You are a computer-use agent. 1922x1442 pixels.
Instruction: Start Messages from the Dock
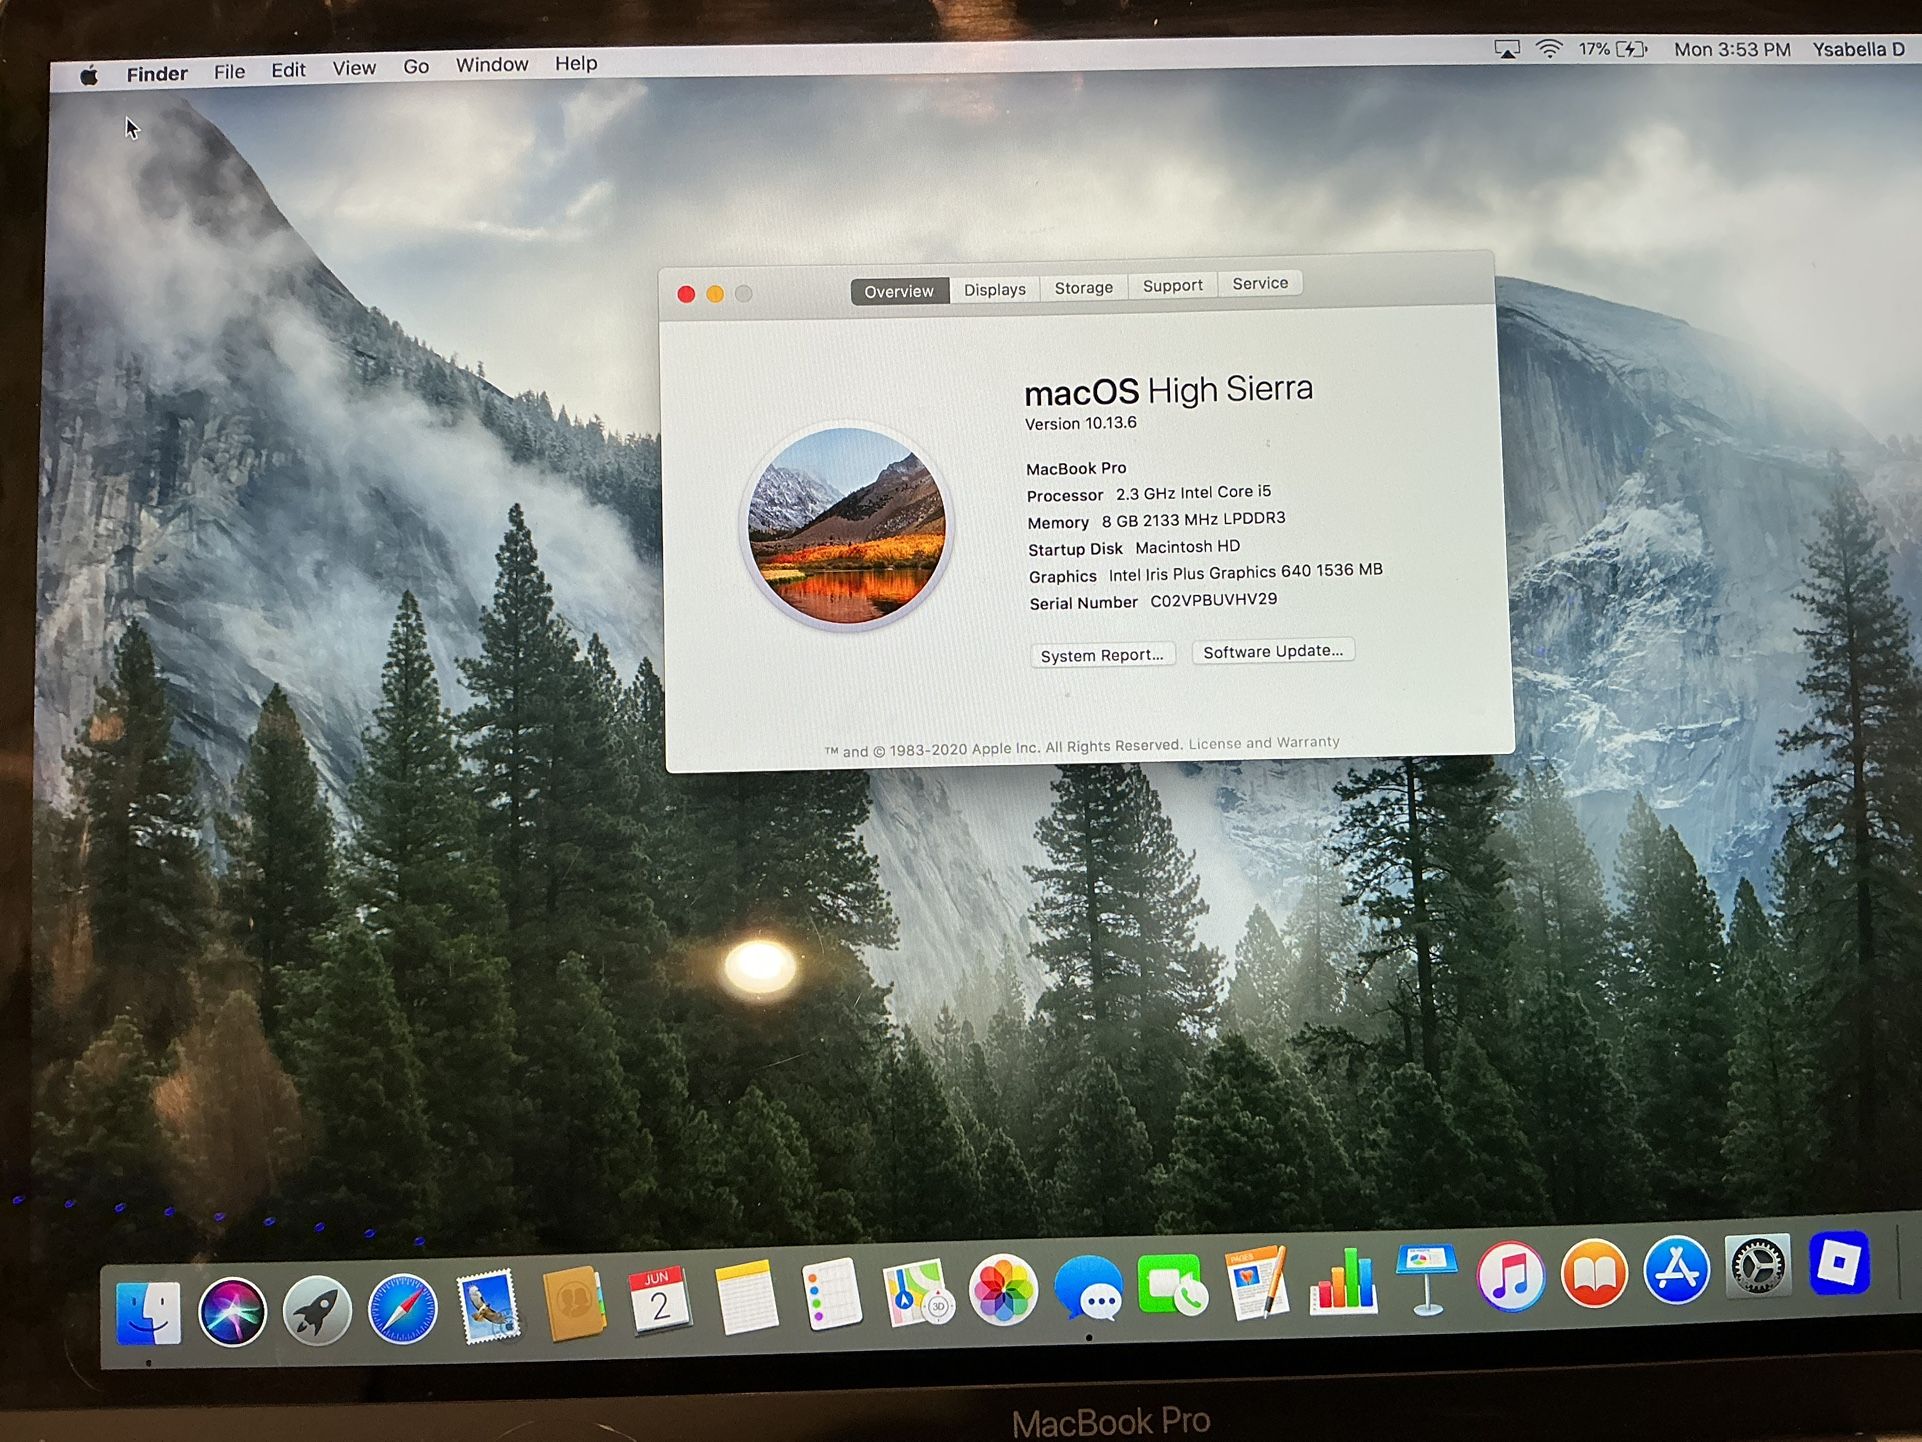(1089, 1290)
